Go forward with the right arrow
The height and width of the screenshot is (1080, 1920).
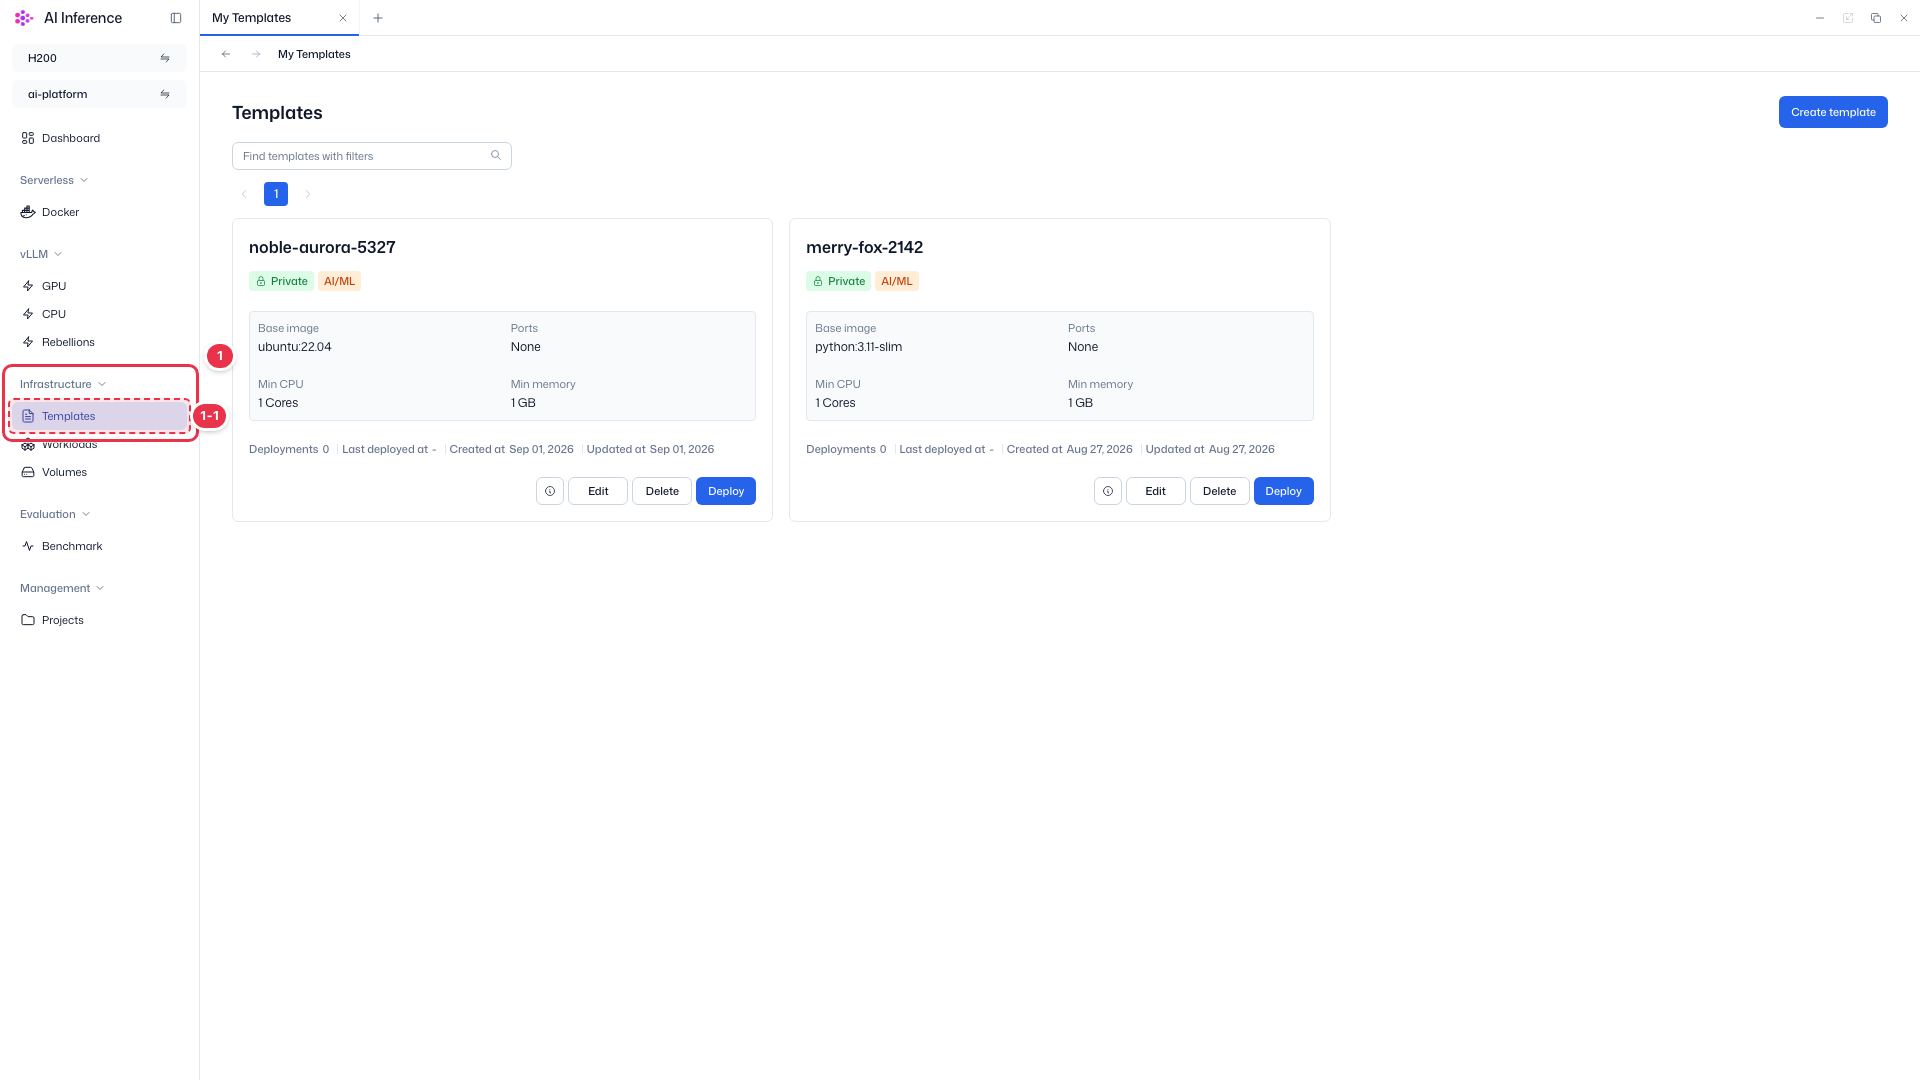[256, 54]
